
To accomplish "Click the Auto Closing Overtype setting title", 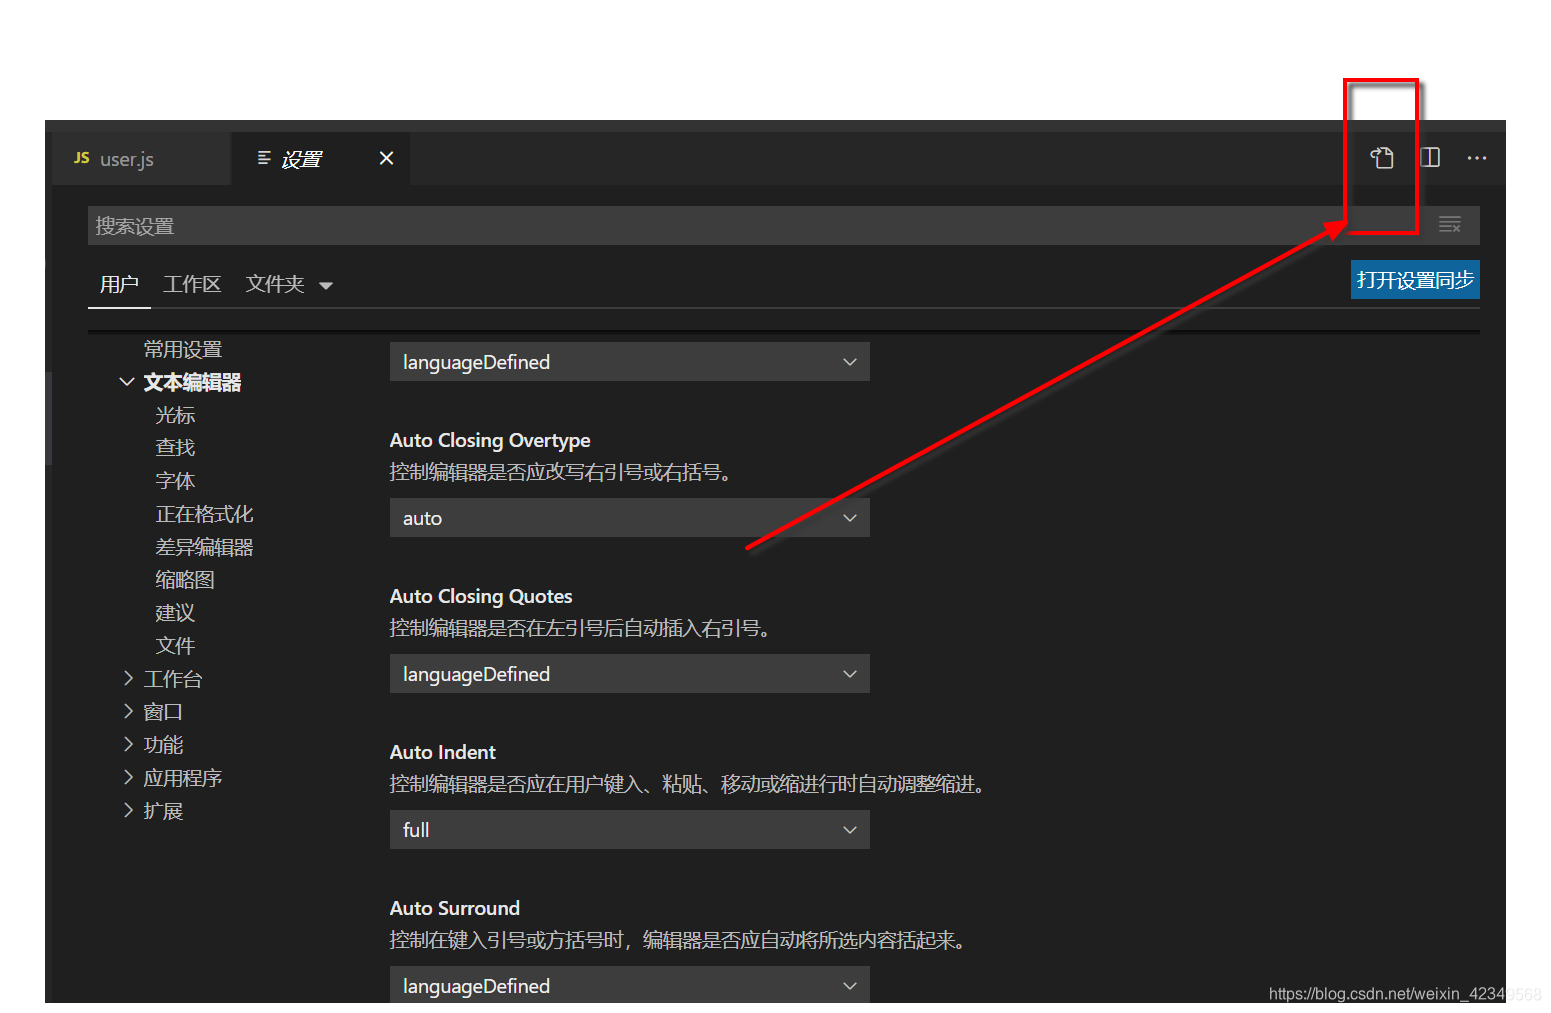I will click(490, 441).
